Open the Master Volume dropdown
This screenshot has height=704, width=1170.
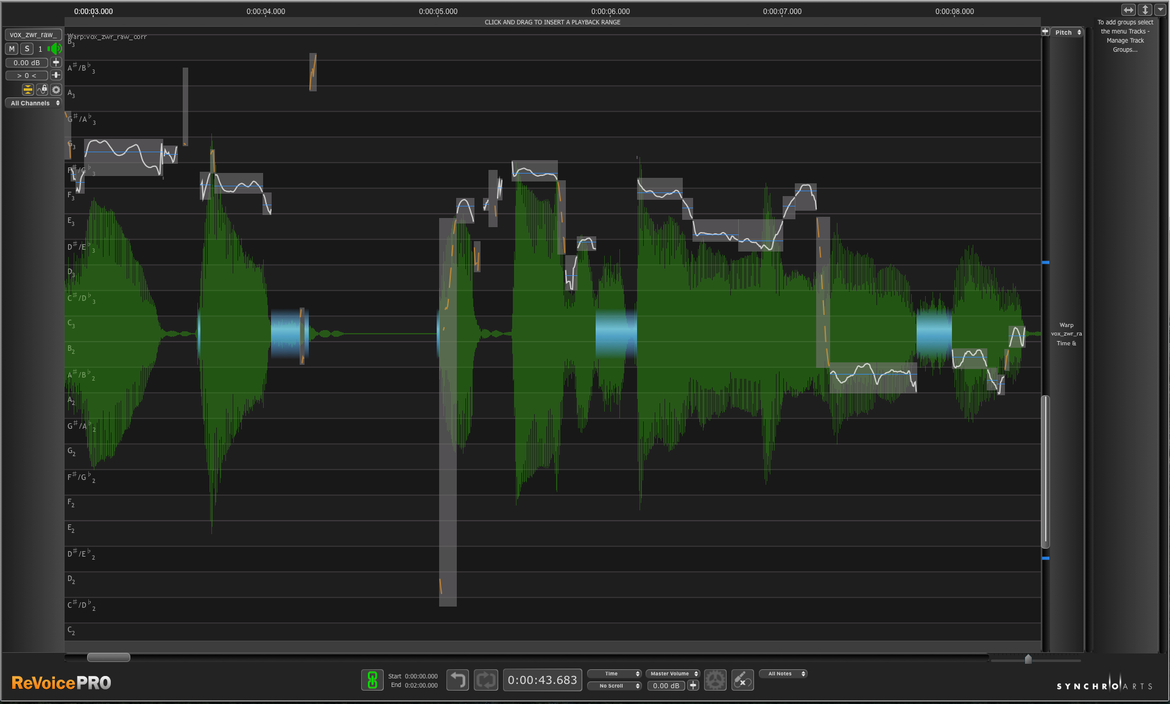click(x=673, y=673)
